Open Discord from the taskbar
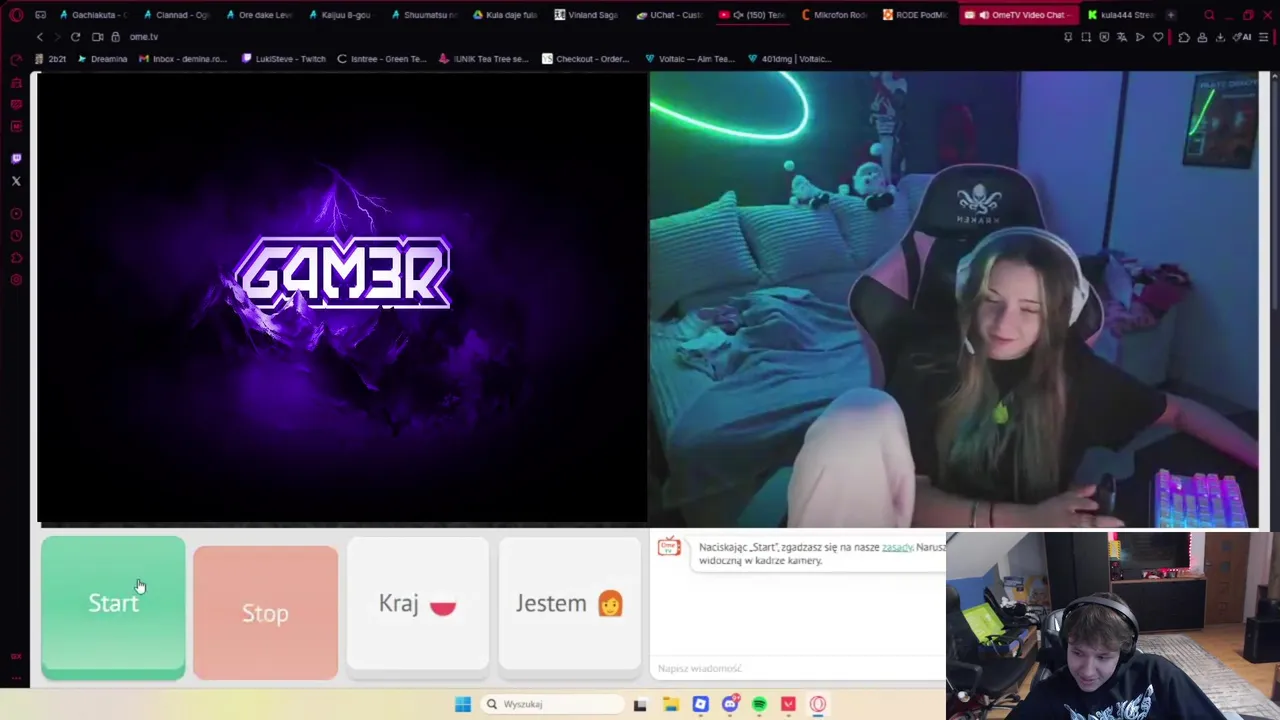Viewport: 1280px width, 720px height. (730, 704)
